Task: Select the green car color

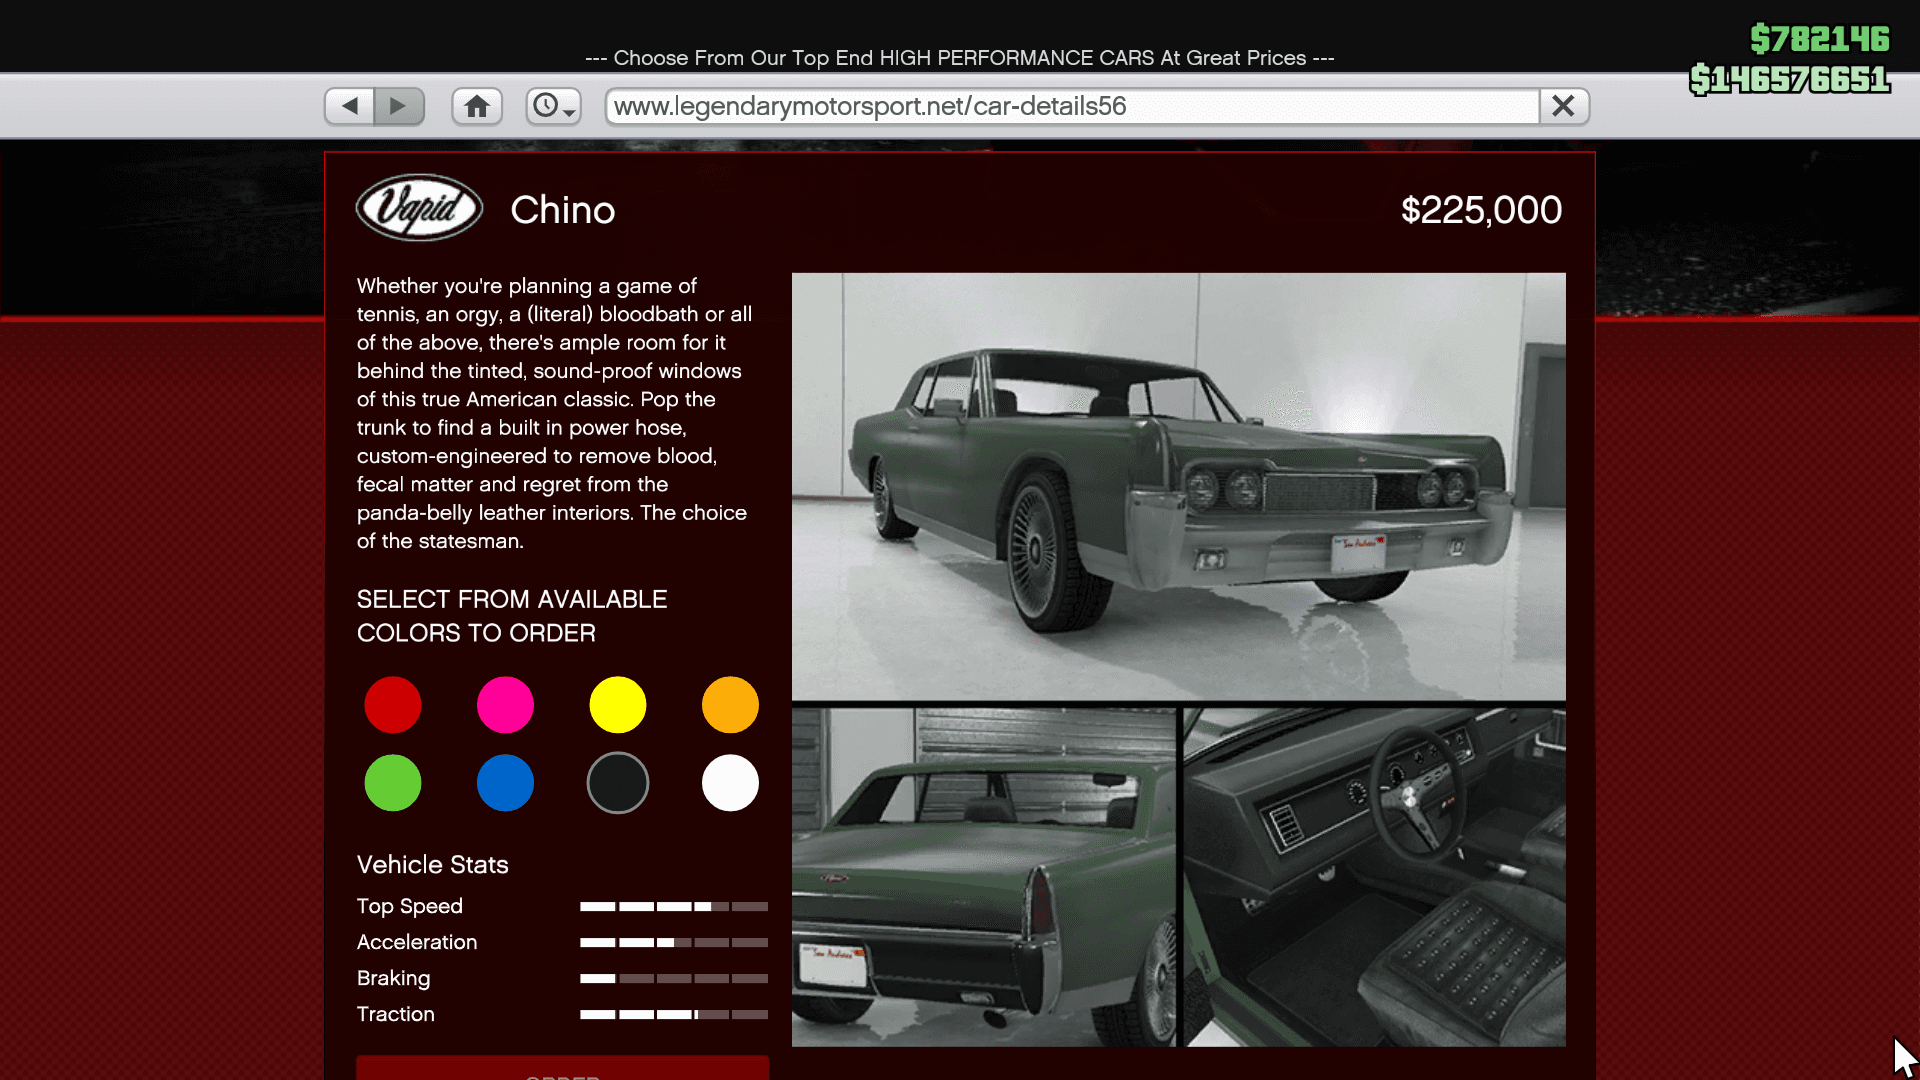Action: (393, 783)
